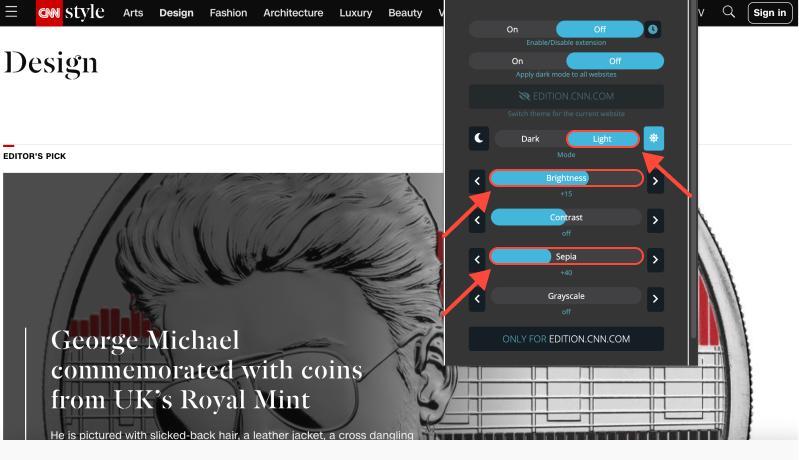
Task: Open the Architecture menu item
Action: [x=293, y=13]
